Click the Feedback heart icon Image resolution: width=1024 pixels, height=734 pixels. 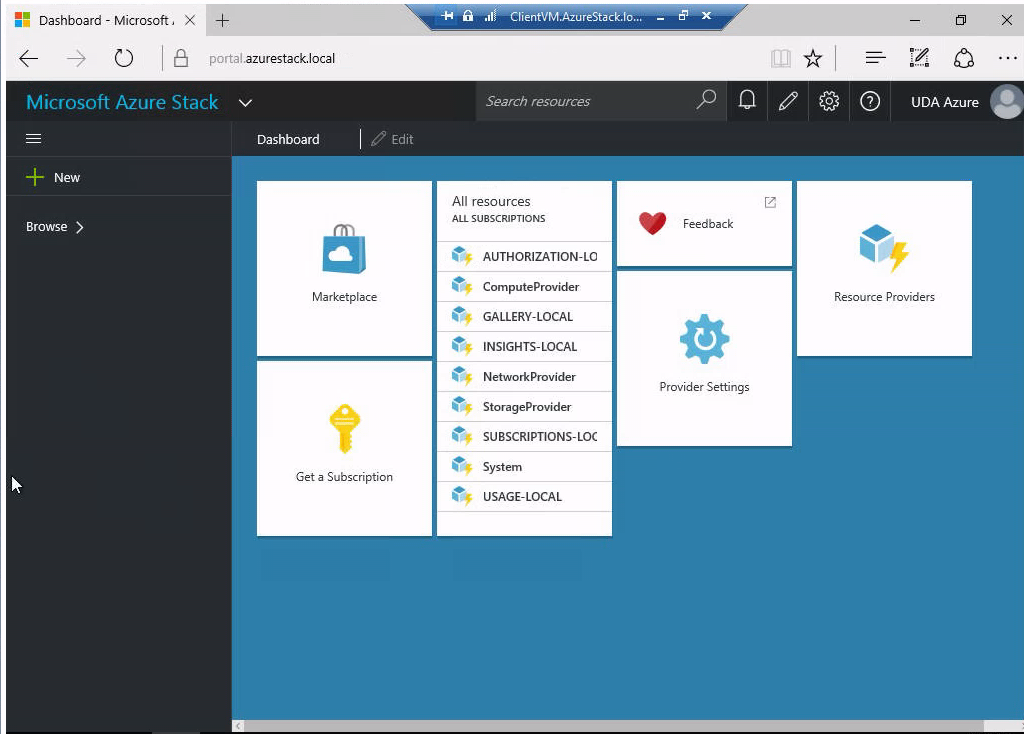point(652,223)
